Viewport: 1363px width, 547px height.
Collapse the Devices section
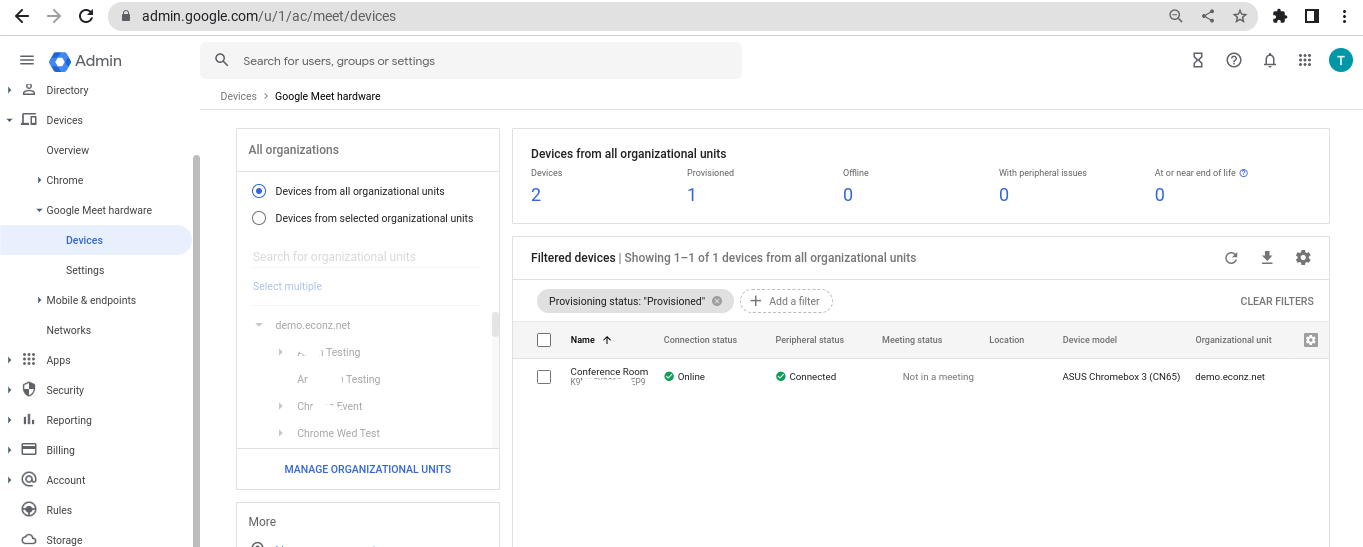[x=9, y=120]
